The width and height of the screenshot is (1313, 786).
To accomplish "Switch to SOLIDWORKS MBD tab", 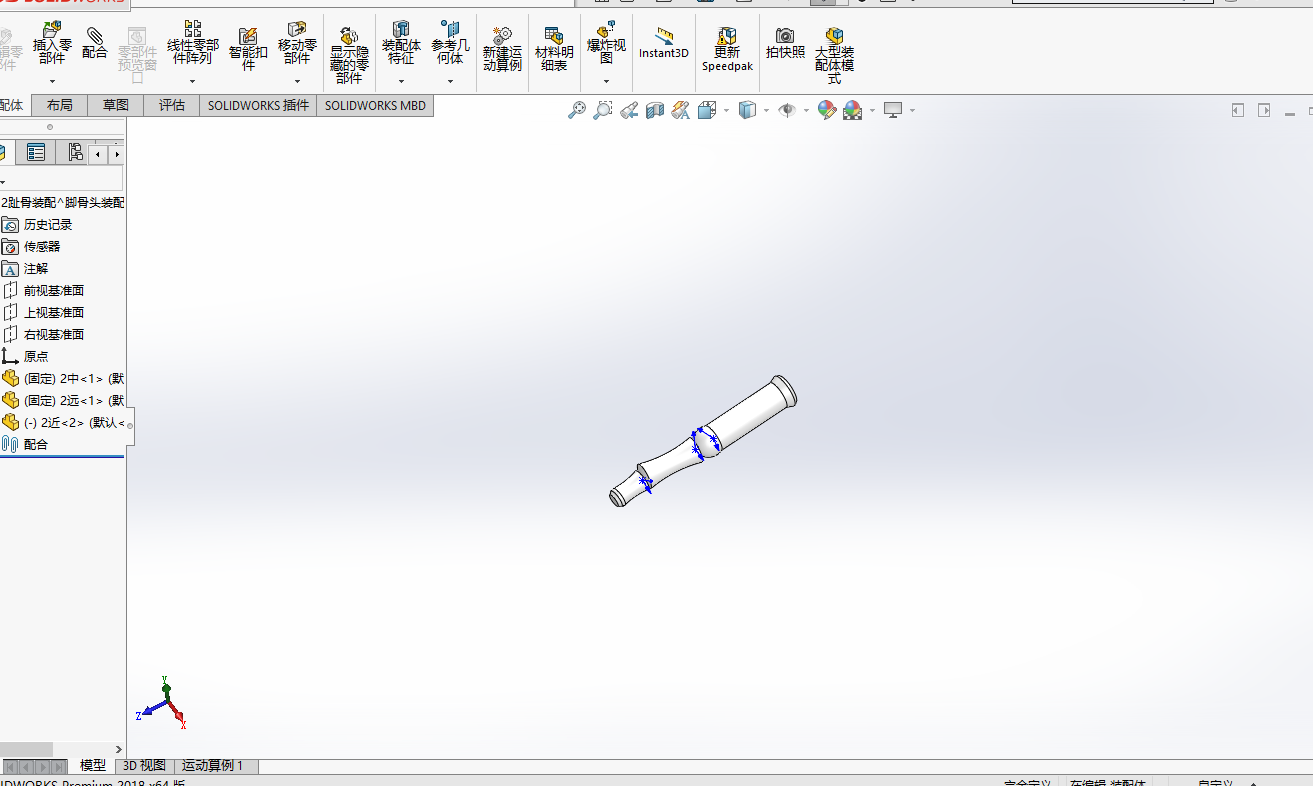I will tap(375, 105).
